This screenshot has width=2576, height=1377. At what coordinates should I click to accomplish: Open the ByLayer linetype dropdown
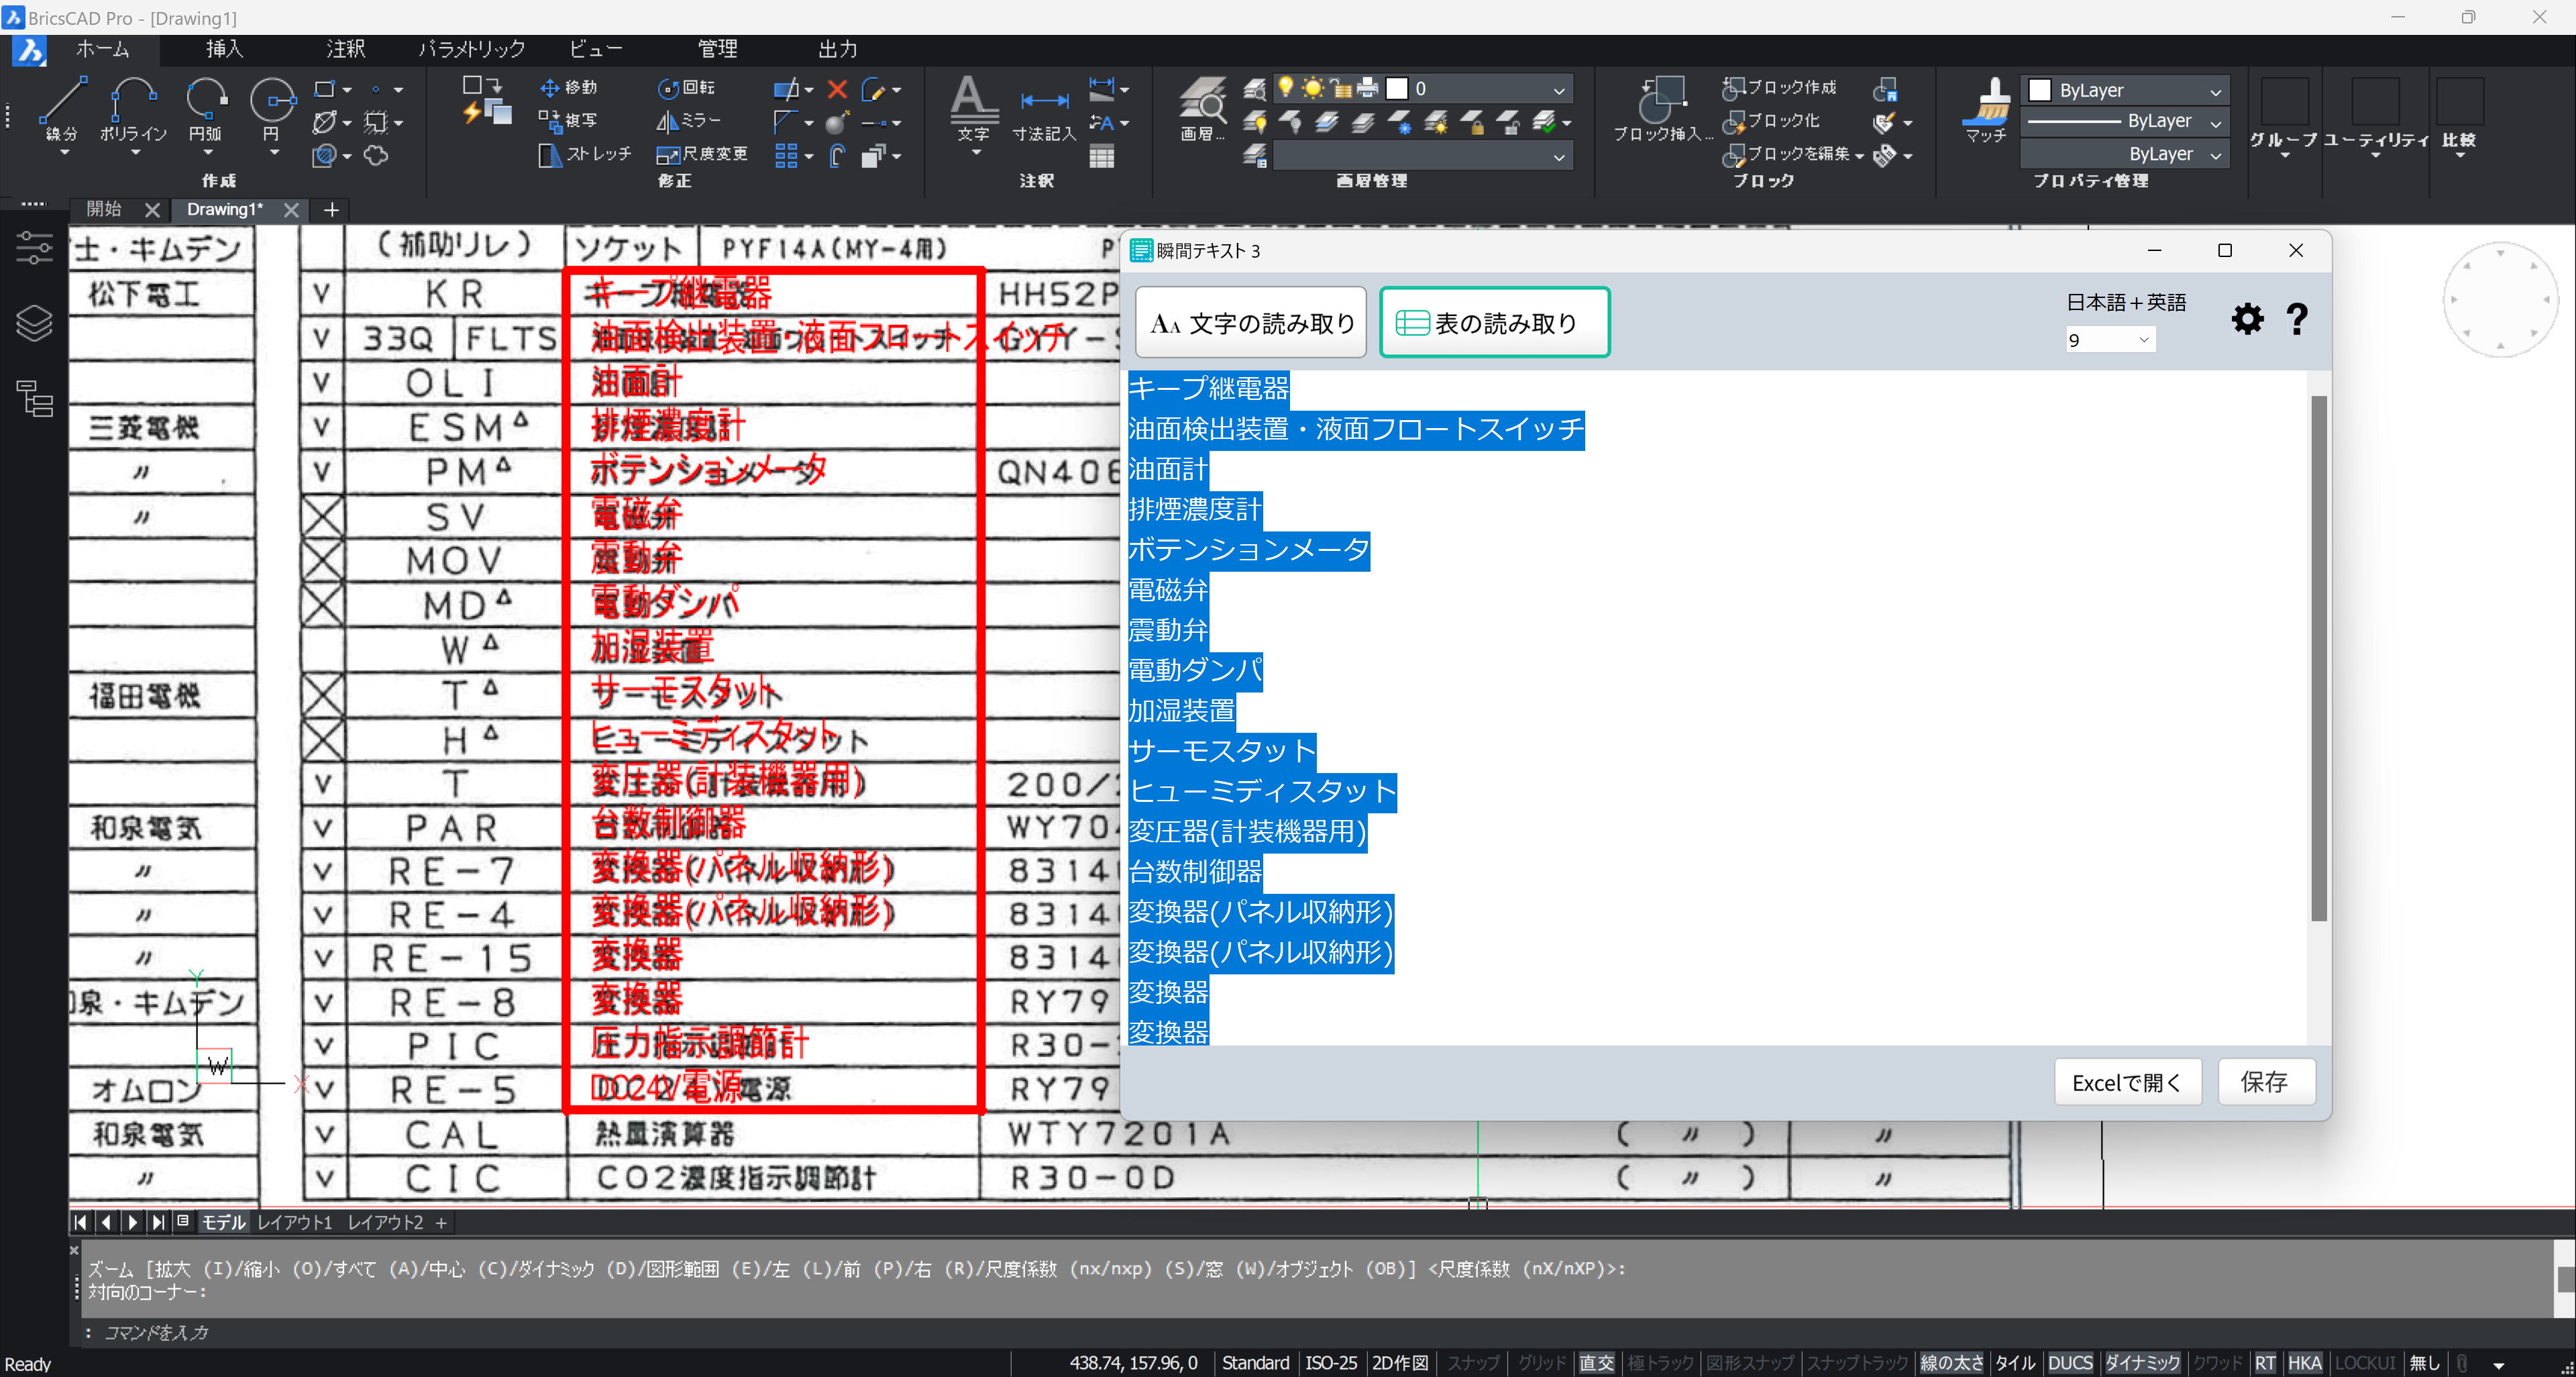[x=2216, y=123]
